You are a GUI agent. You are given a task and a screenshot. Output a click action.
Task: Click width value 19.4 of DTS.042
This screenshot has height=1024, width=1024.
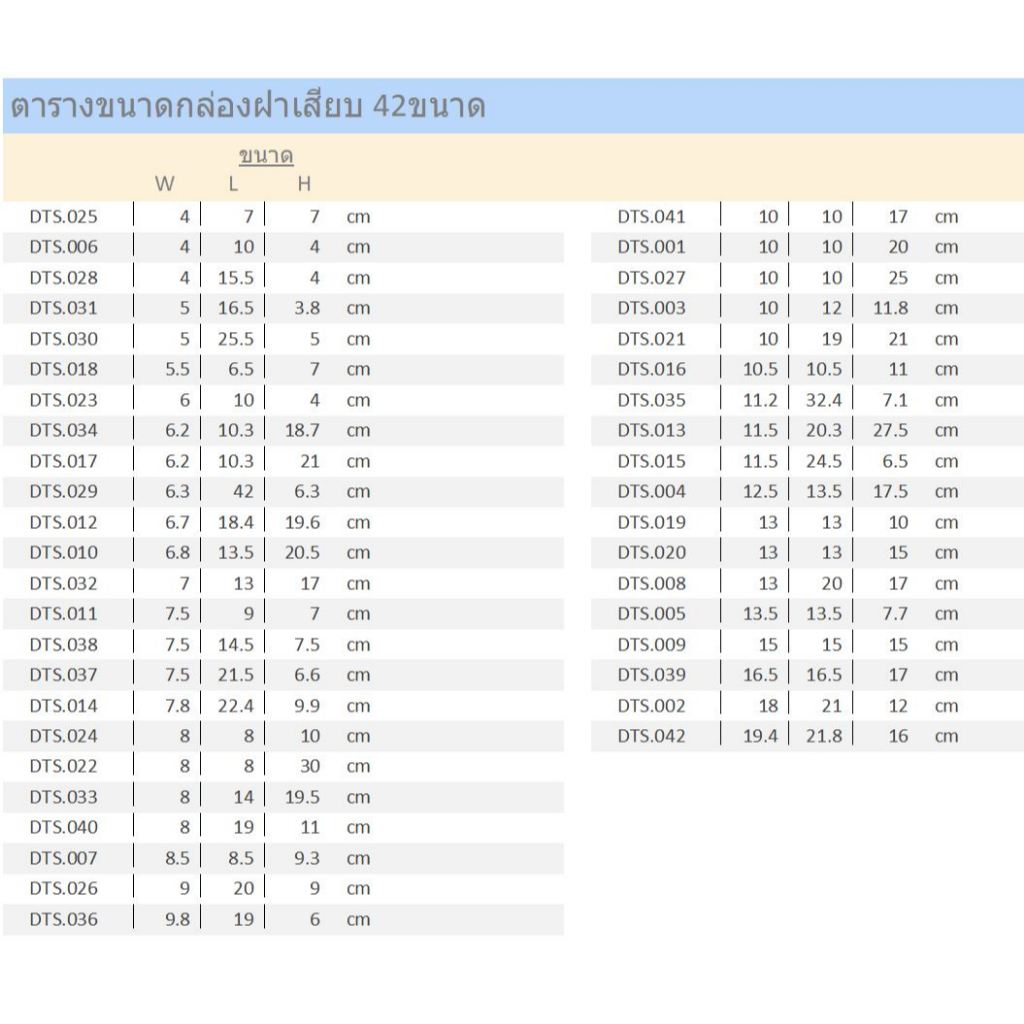tap(760, 736)
